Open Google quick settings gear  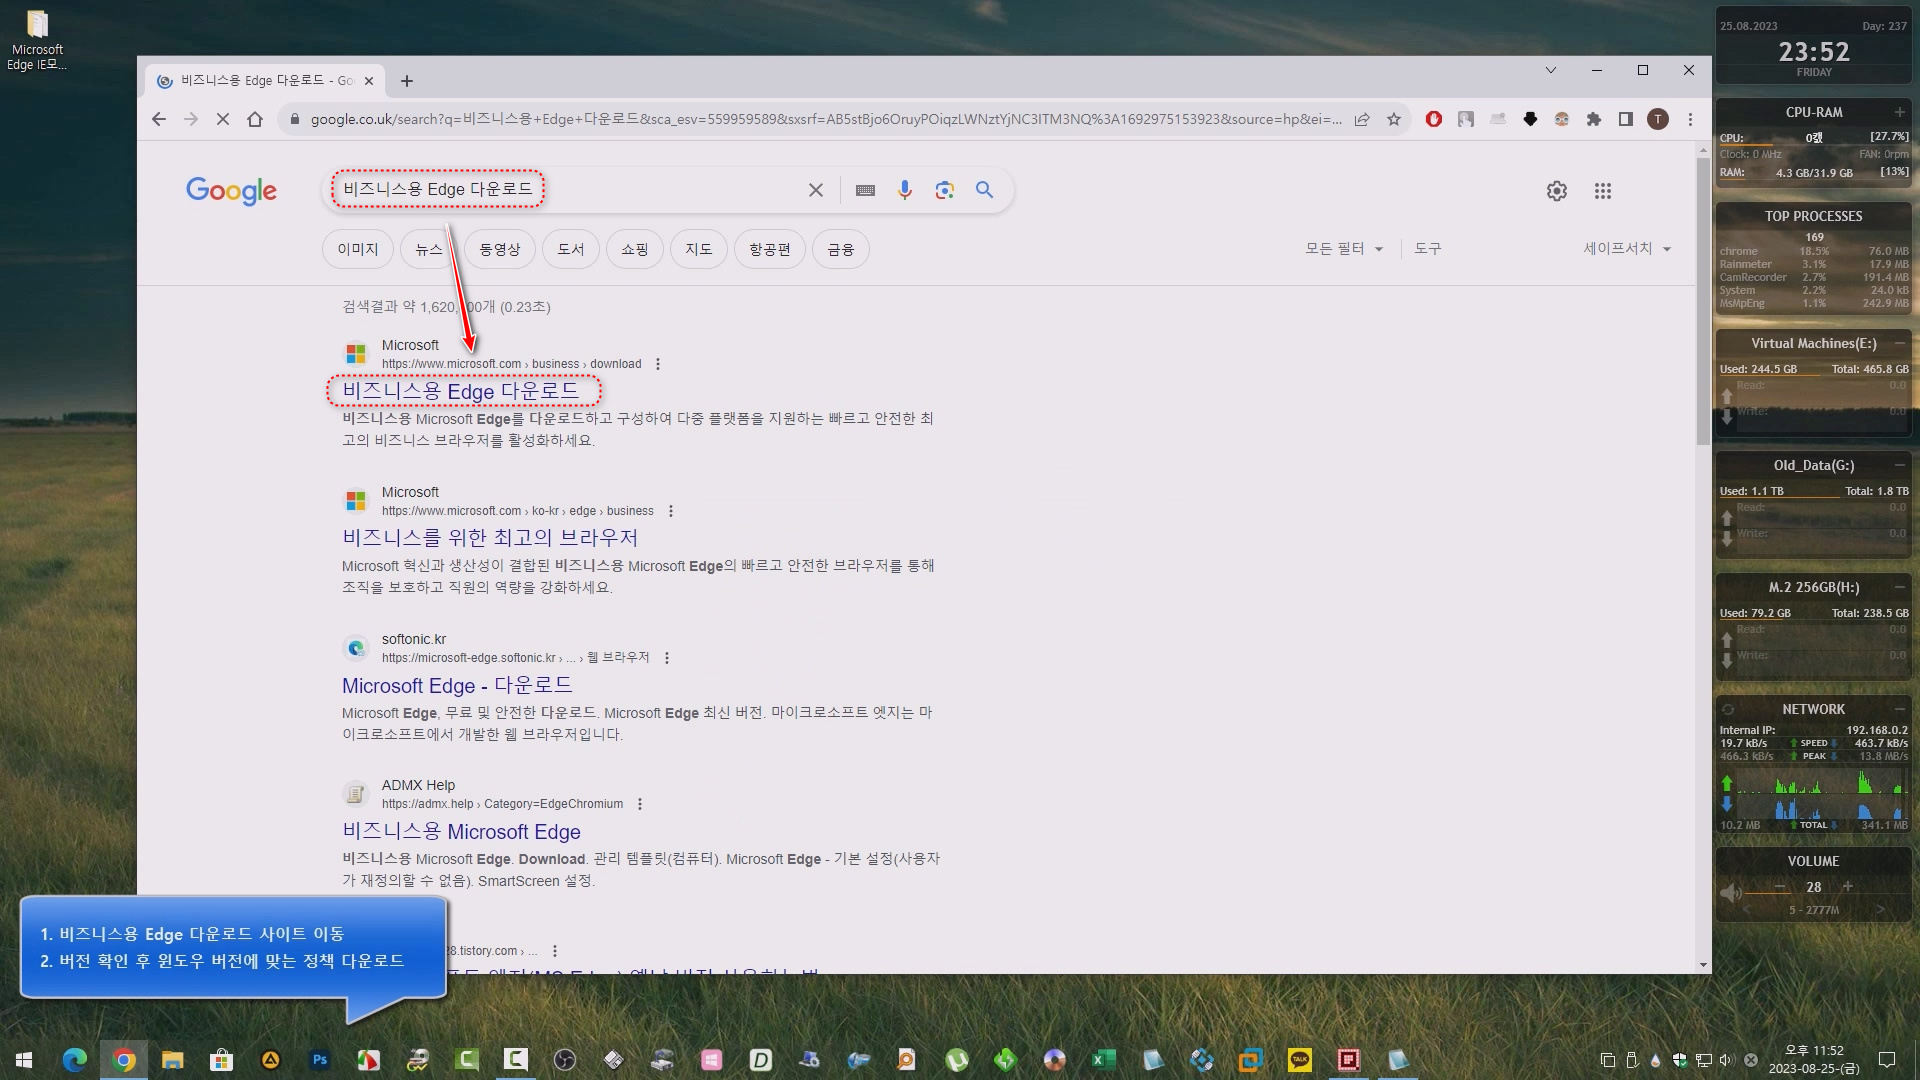[1557, 191]
